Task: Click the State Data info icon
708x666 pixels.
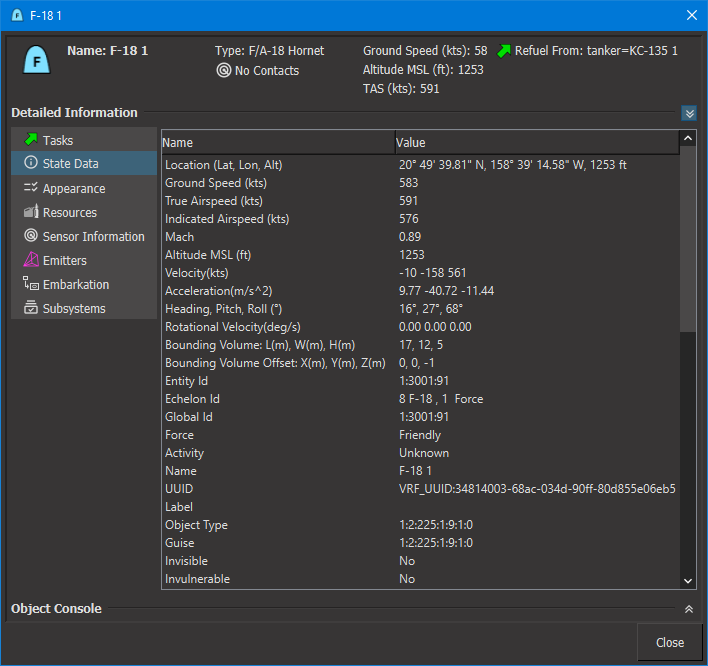Action: click(x=31, y=163)
